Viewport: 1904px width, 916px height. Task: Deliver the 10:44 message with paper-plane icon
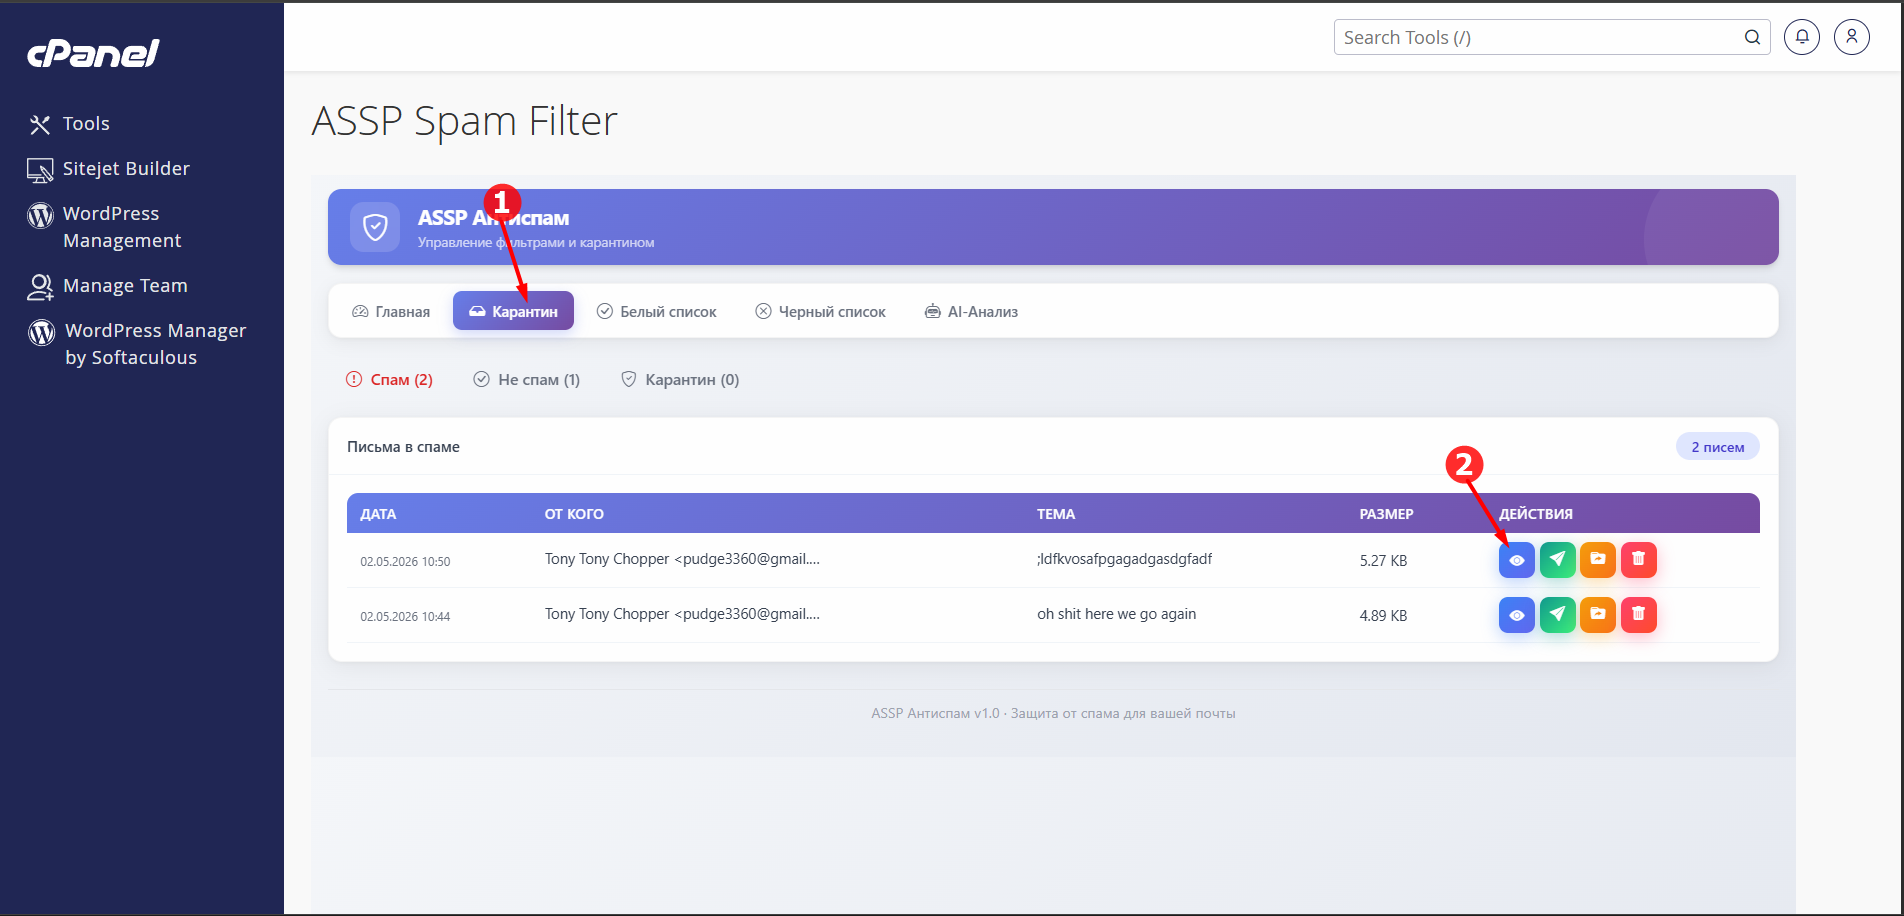[x=1557, y=615]
